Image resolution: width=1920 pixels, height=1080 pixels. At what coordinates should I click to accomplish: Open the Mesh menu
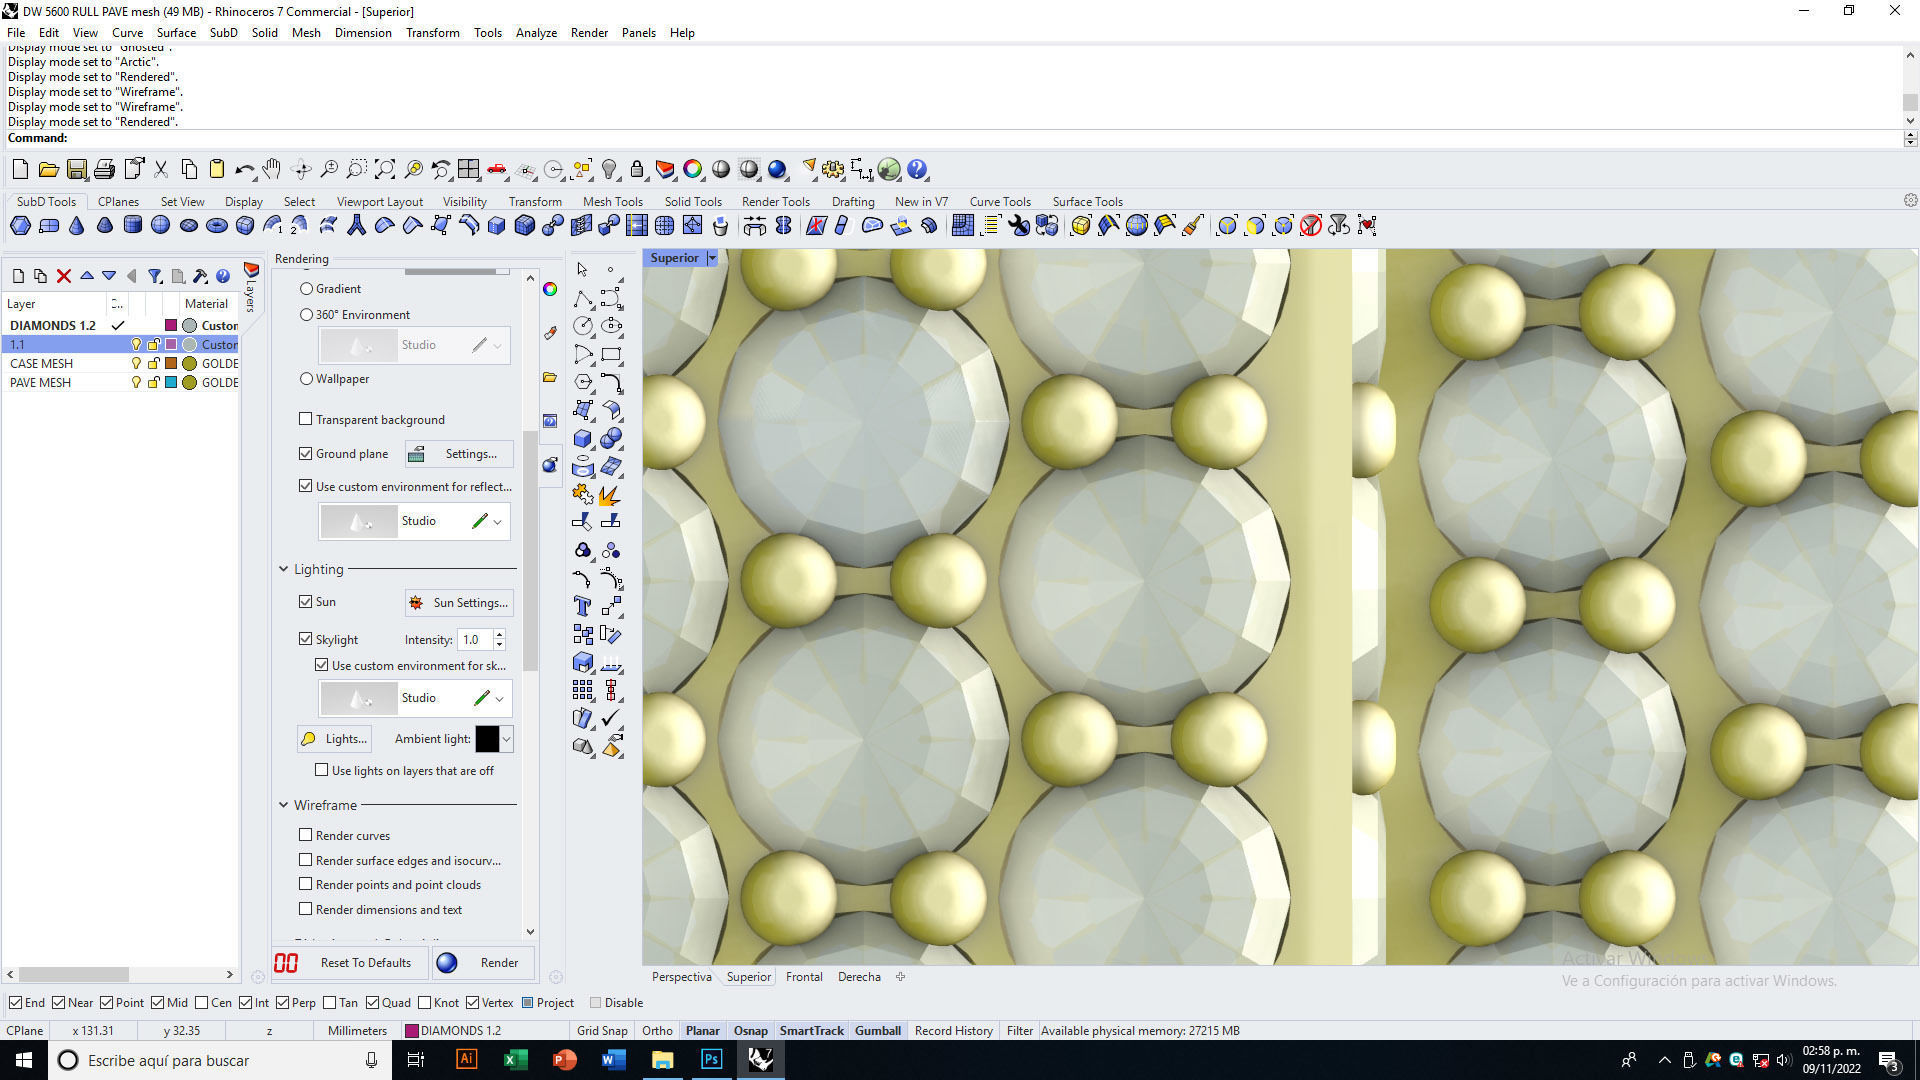point(306,32)
